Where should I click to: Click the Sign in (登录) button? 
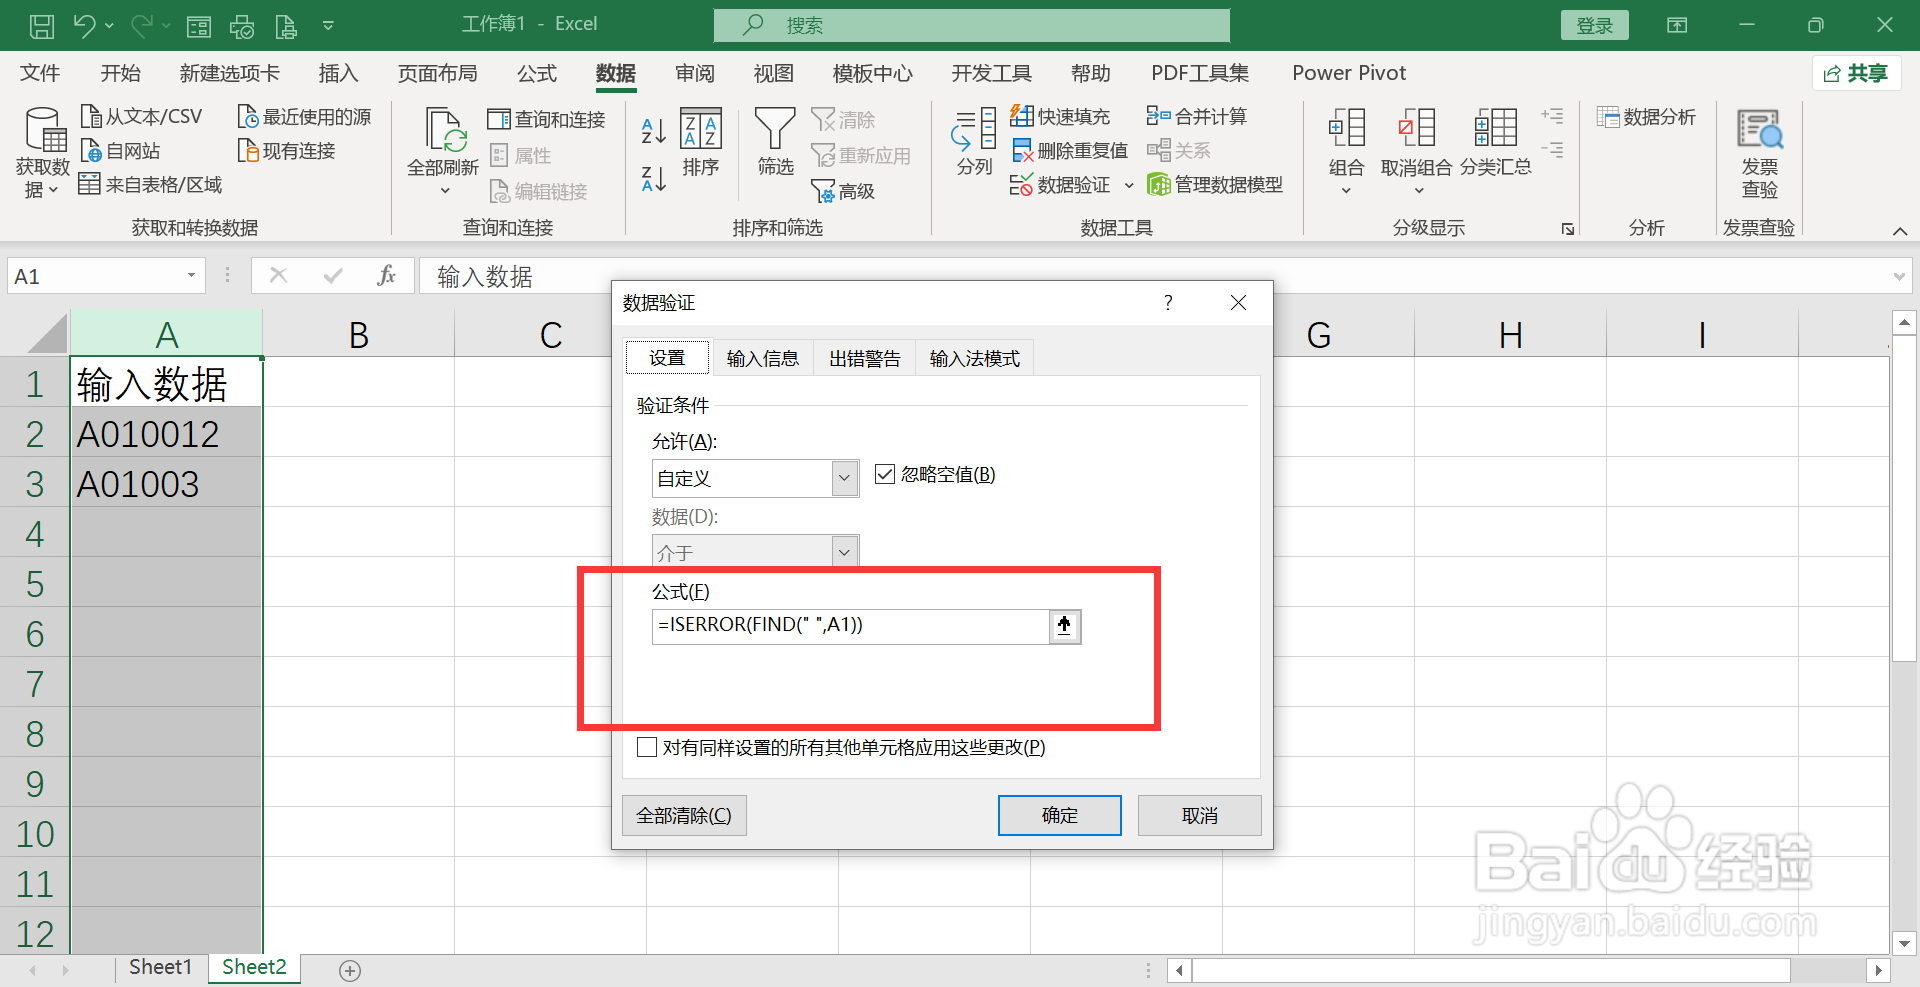1595,25
